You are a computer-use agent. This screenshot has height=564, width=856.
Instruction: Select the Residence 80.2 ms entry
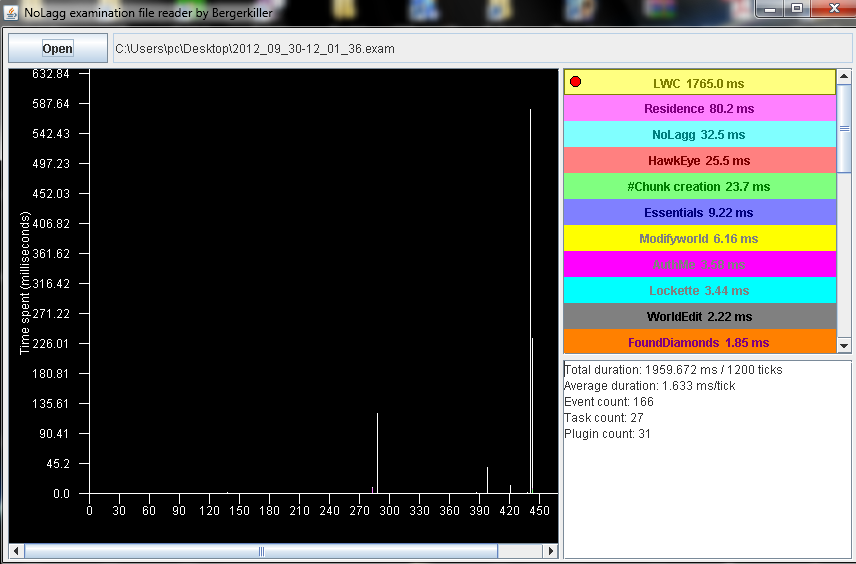[699, 109]
